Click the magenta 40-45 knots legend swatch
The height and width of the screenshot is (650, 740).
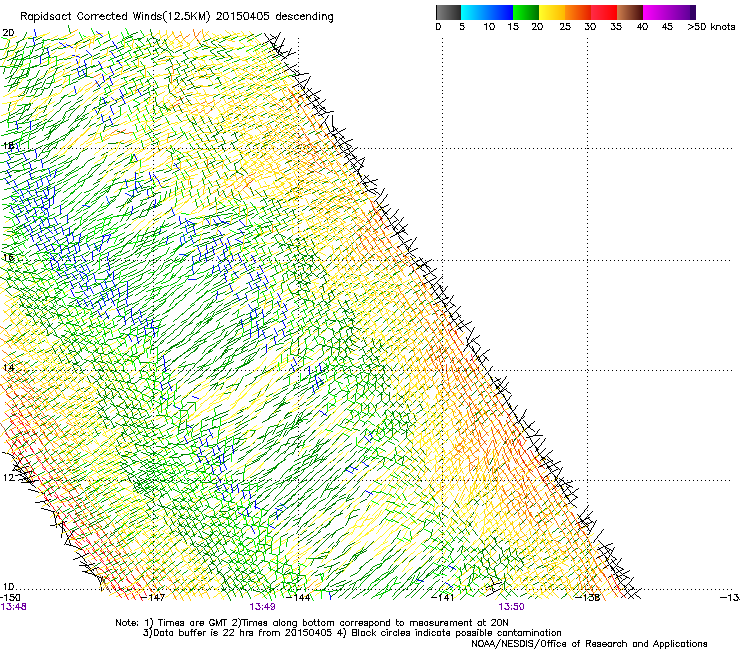coord(656,12)
